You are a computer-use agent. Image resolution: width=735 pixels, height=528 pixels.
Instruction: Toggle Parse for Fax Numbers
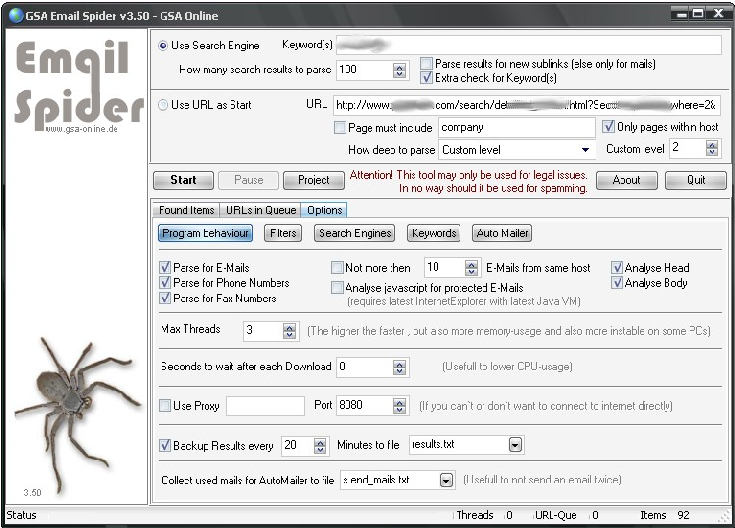(x=165, y=298)
